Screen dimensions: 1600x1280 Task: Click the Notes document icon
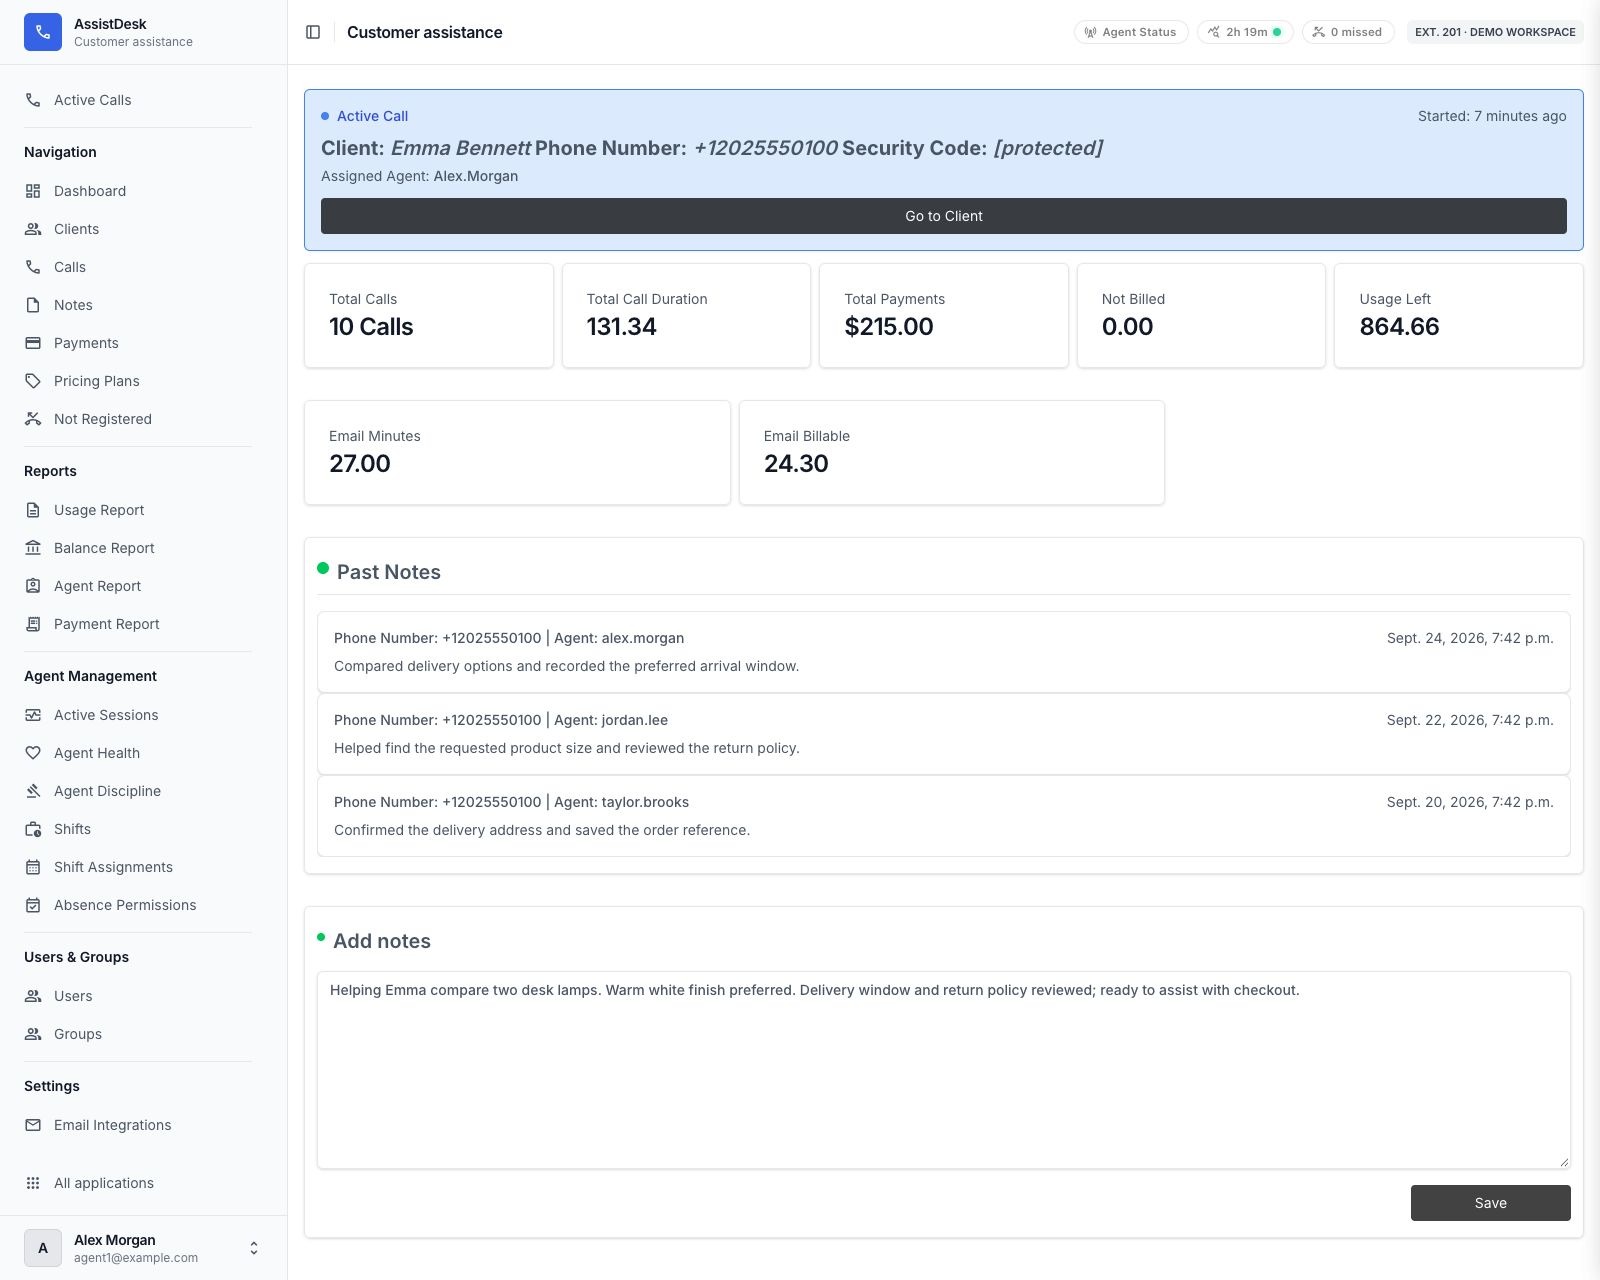(x=33, y=305)
